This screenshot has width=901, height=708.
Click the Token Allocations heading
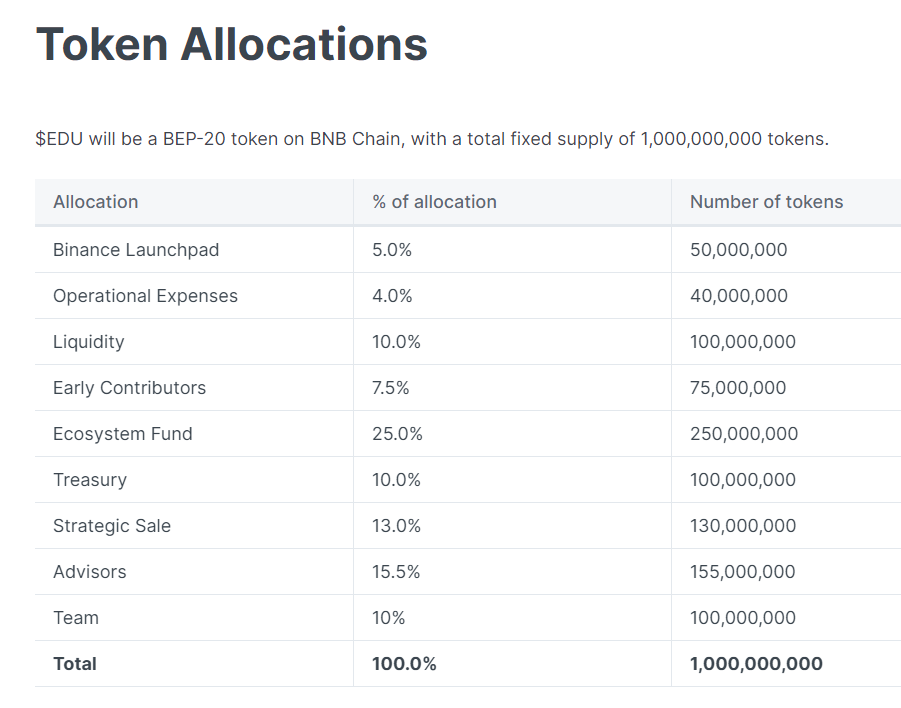click(x=232, y=44)
